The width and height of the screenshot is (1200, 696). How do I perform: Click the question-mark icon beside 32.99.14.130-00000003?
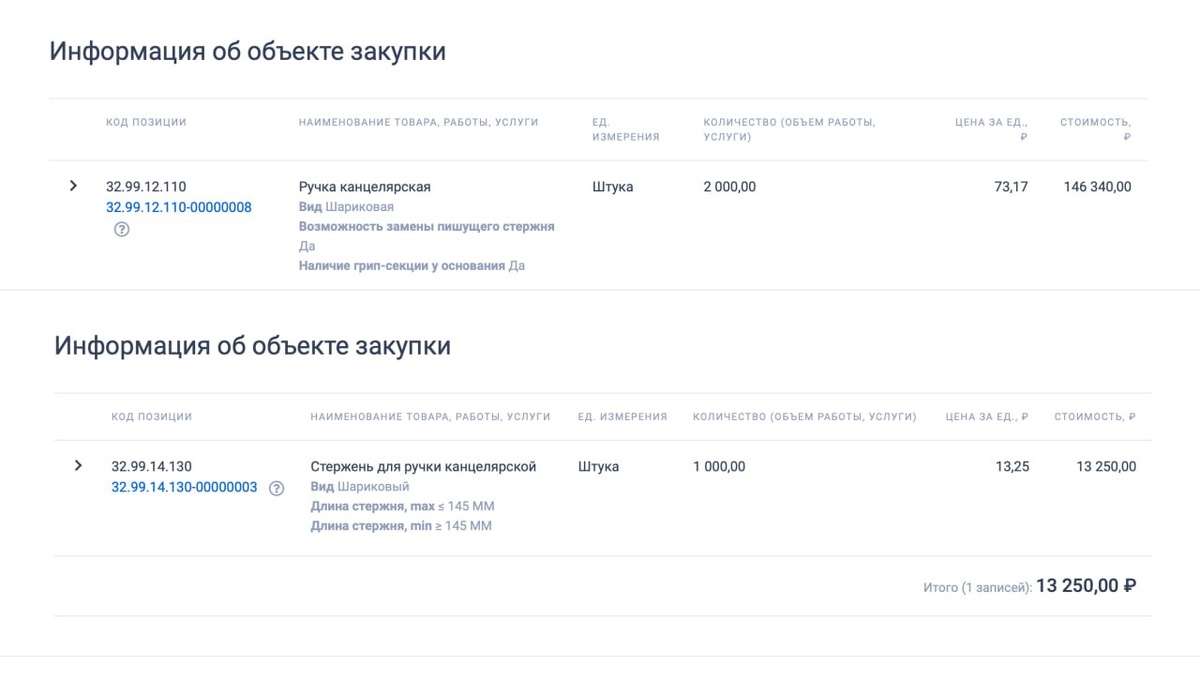pos(277,488)
